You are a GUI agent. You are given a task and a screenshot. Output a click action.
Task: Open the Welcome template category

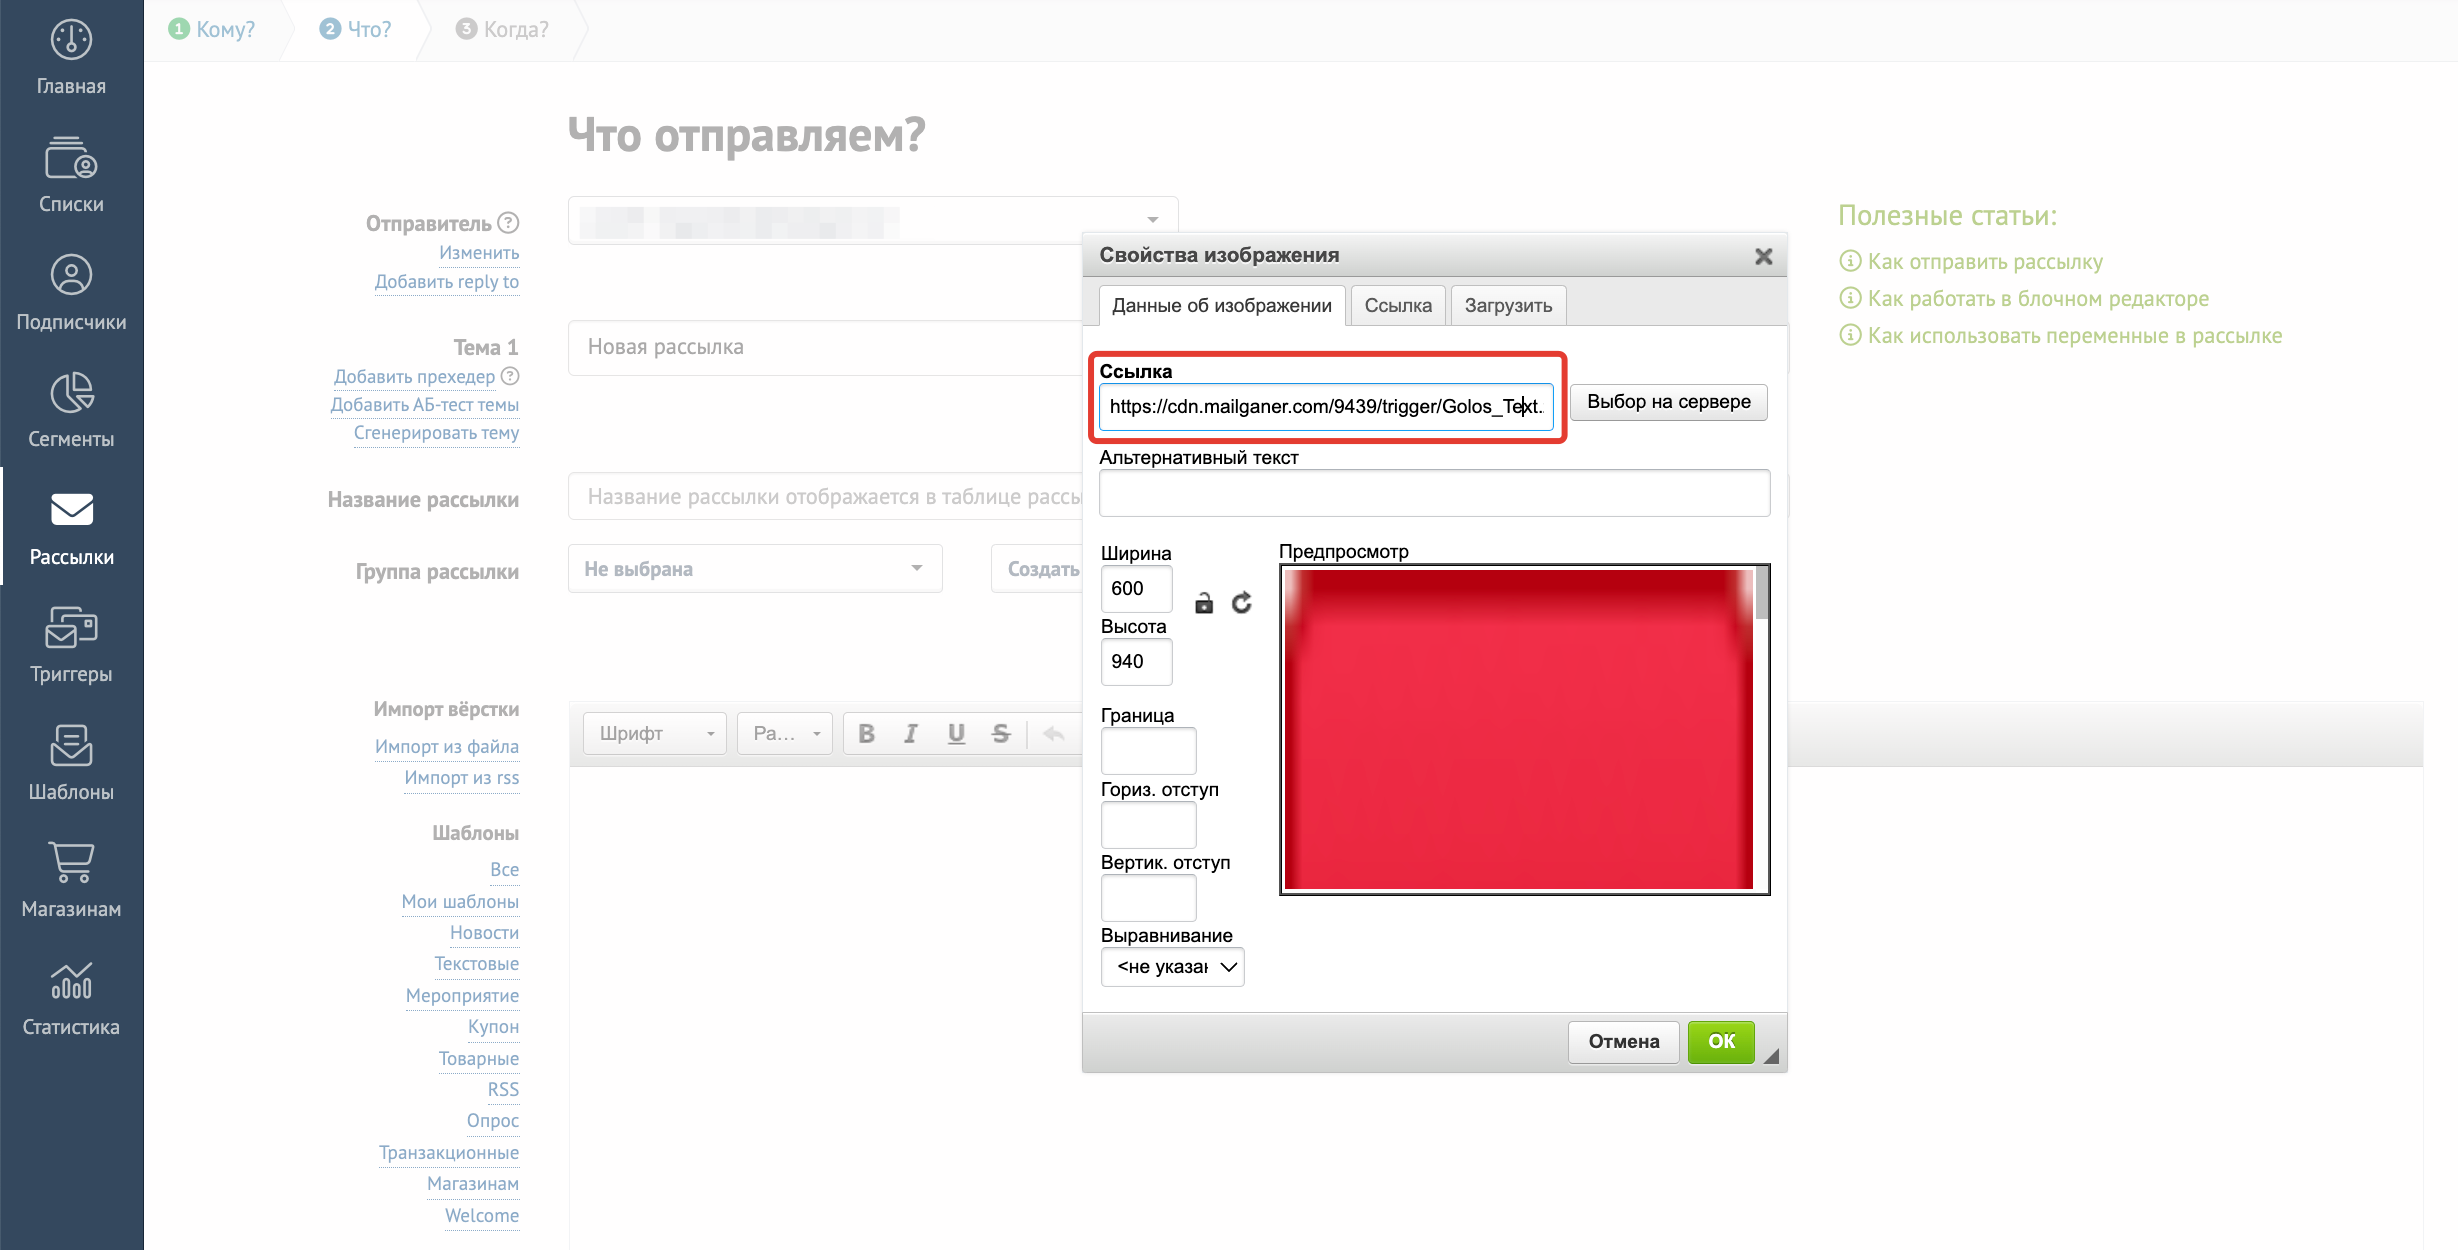click(x=482, y=1216)
